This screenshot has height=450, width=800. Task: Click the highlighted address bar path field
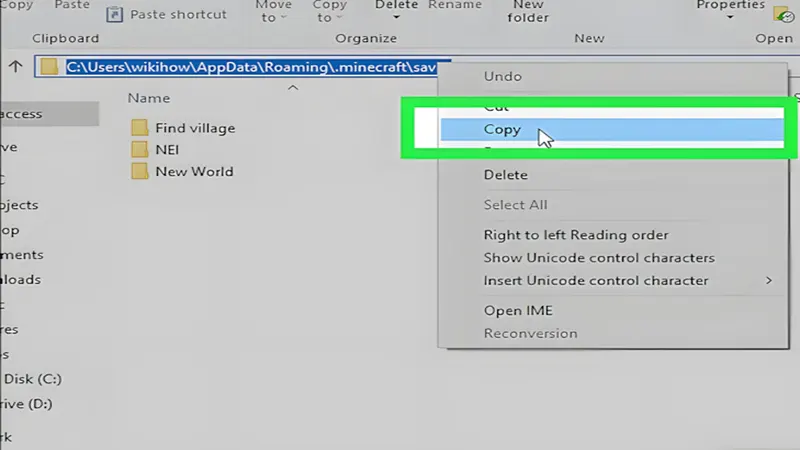(250, 67)
